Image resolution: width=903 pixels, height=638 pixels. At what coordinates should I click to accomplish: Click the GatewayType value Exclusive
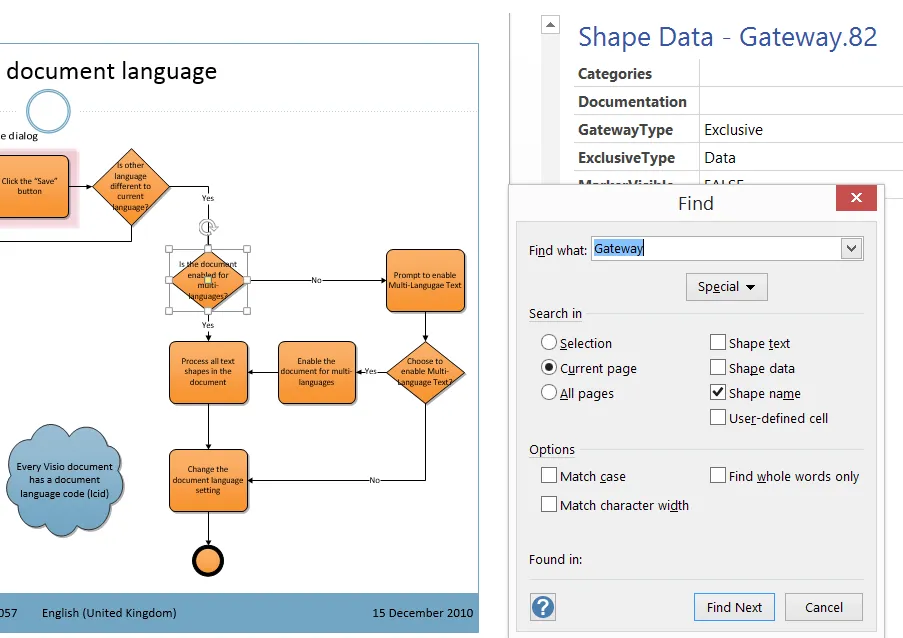tap(733, 130)
